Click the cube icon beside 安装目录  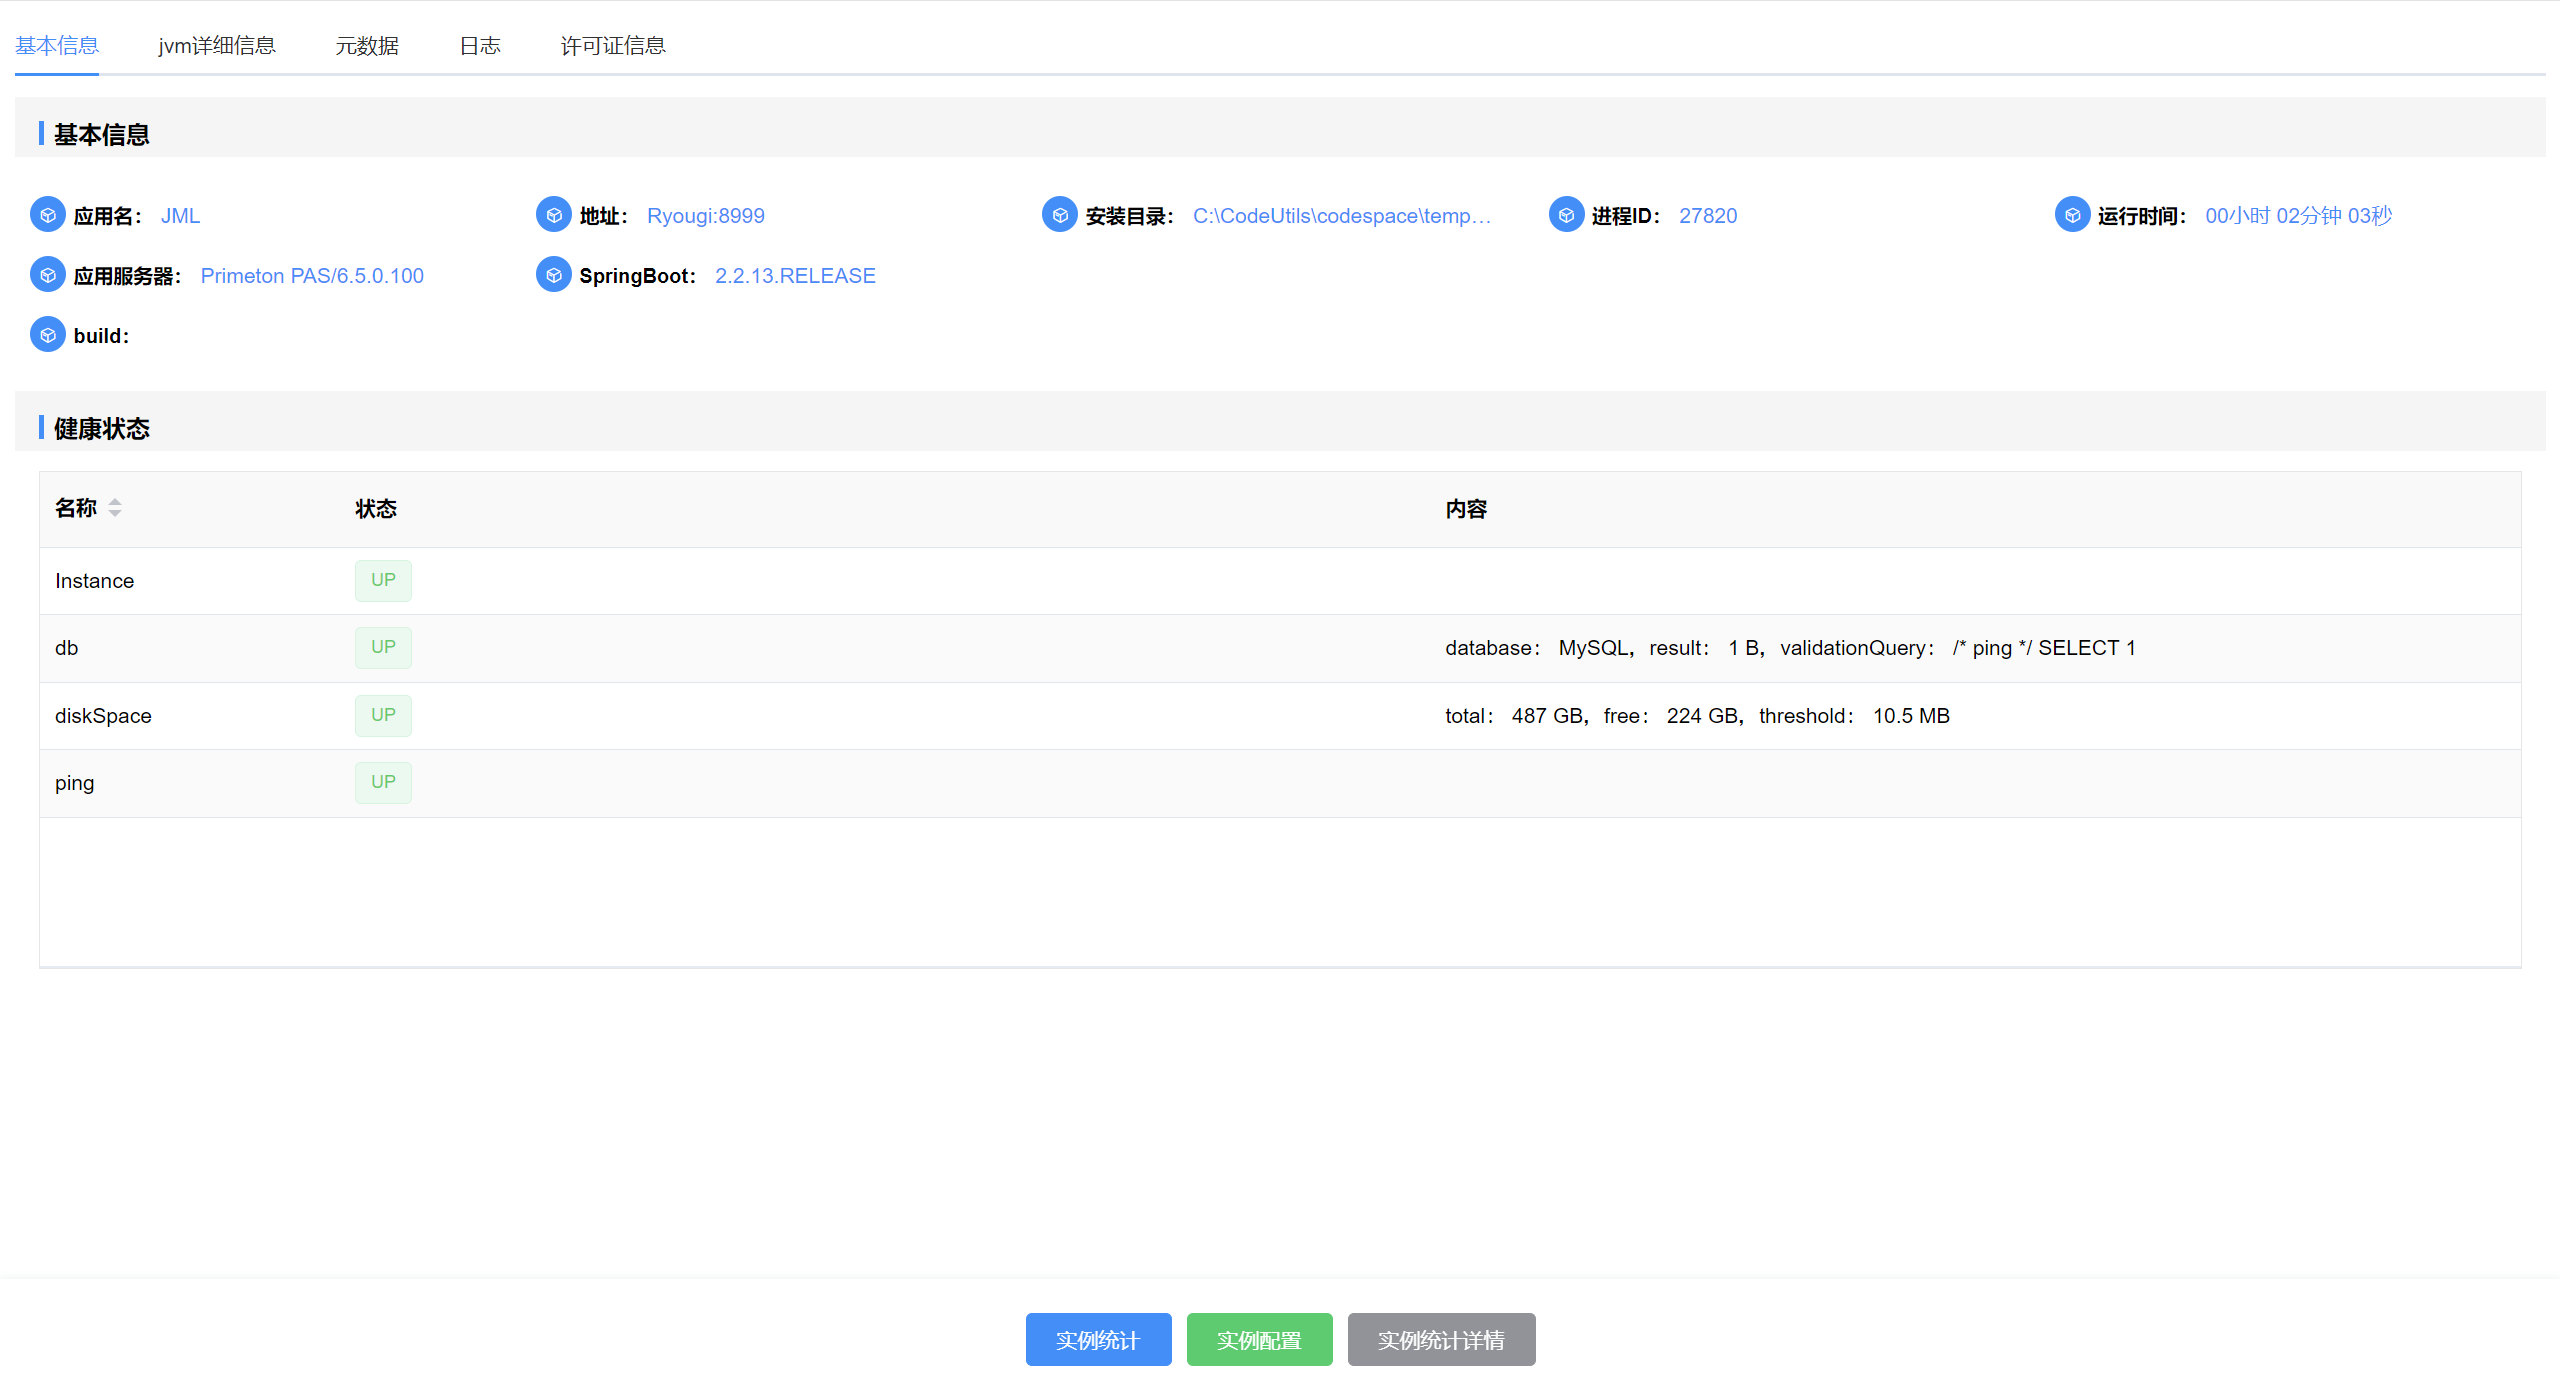pos(1060,215)
